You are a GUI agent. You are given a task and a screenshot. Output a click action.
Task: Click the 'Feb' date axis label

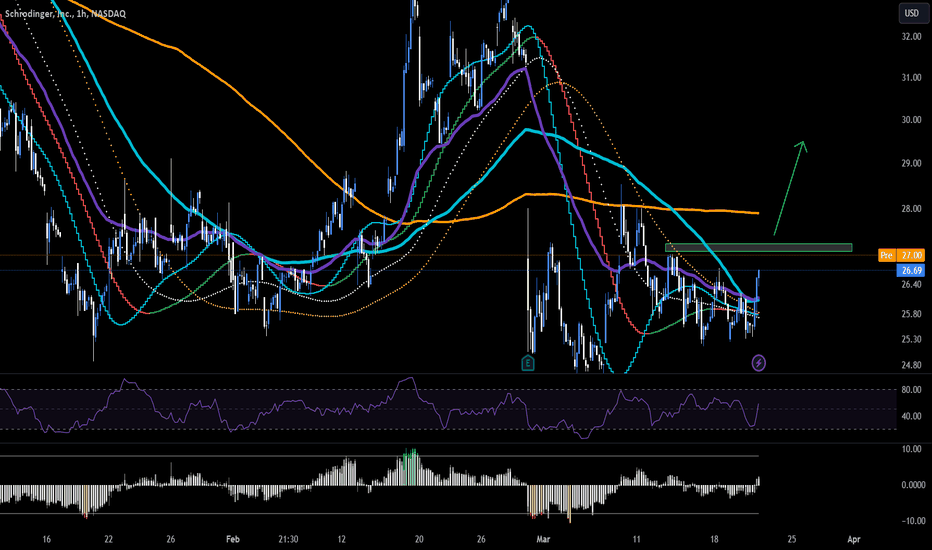click(x=232, y=539)
